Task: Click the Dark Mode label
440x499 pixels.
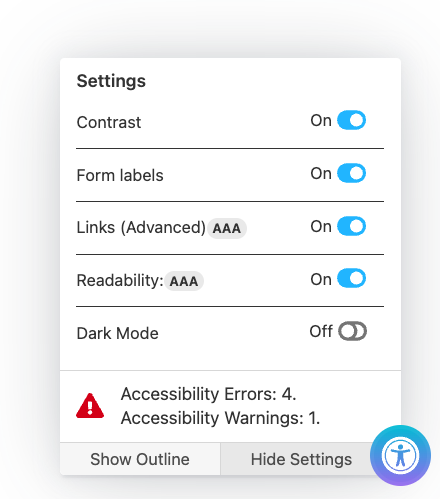Action: coord(117,333)
